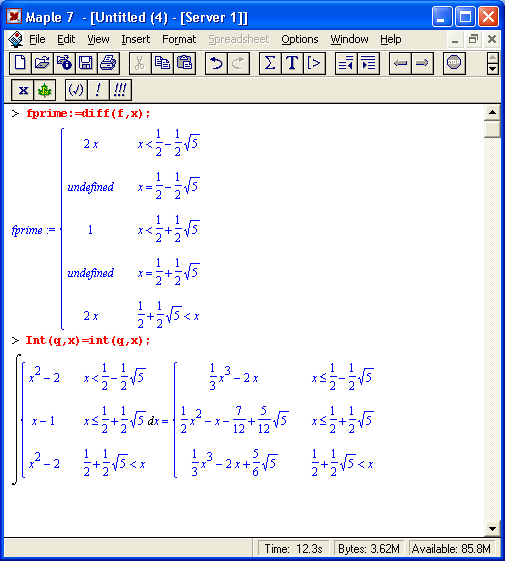Expand toolbar using the down stepper arrow
Image resolution: width=505 pixels, height=561 pixels.
(492, 68)
